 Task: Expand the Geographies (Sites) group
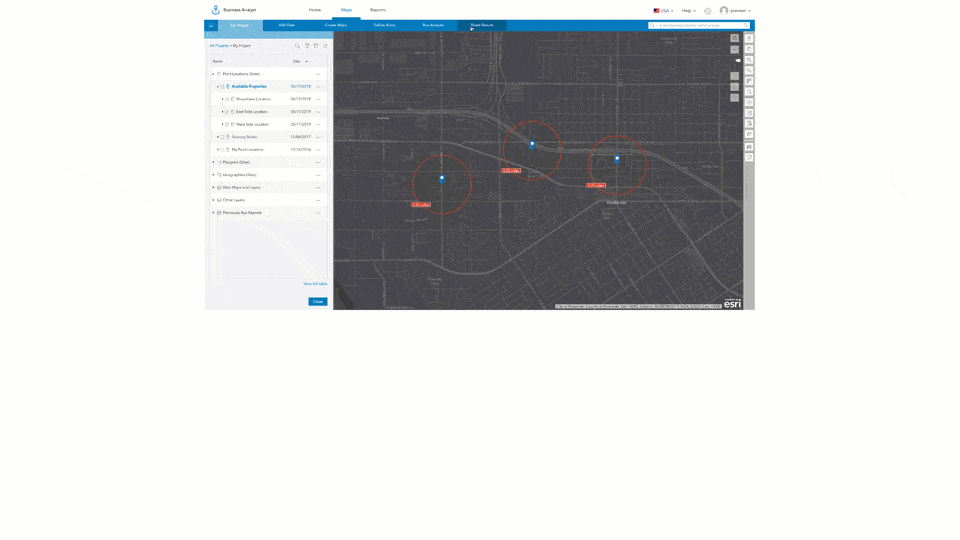214,175
